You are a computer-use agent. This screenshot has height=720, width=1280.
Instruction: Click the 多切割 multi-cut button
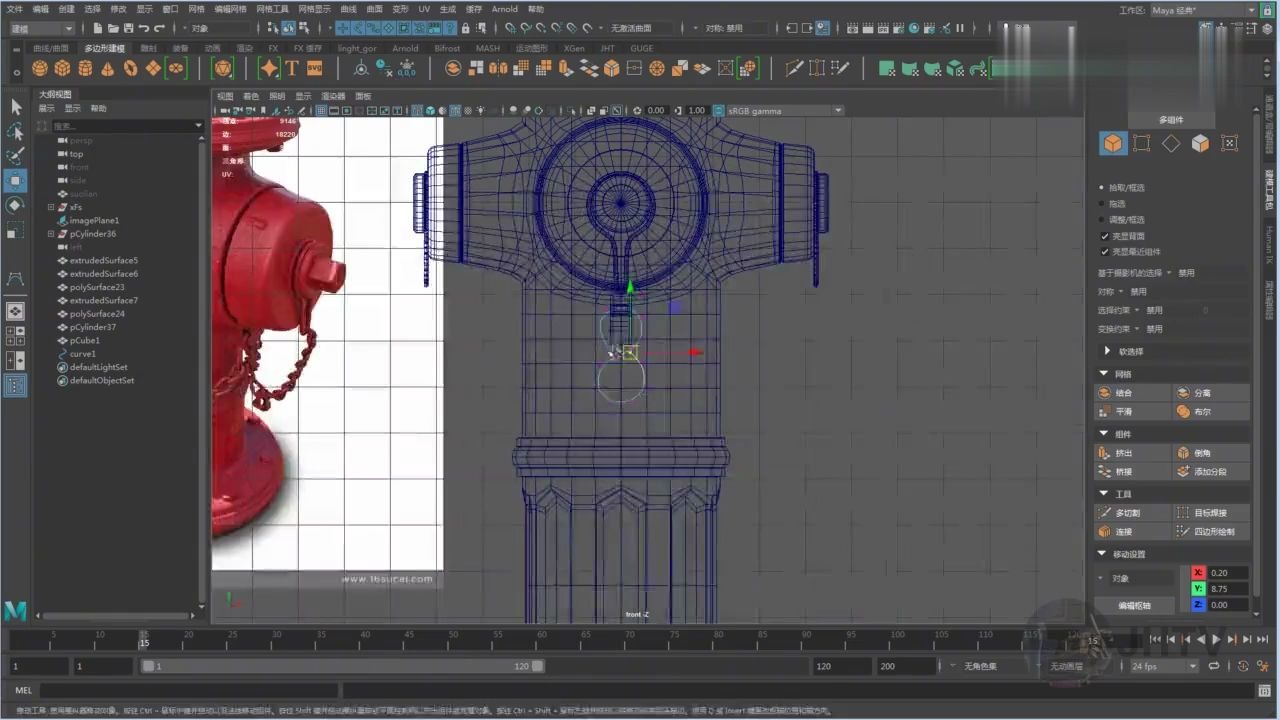pos(1132,513)
